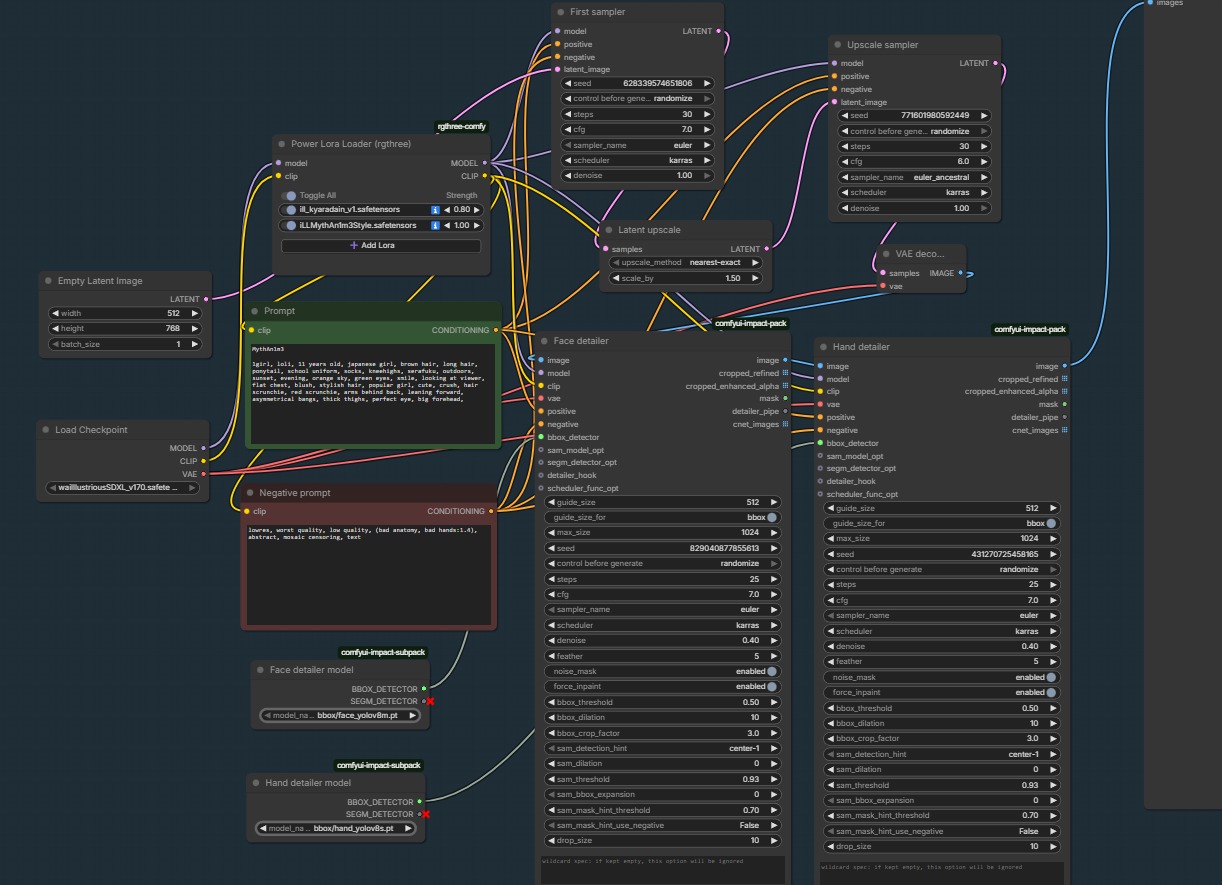The image size is (1222, 885).
Task: Click the scale_by 1.50 field in Latent upscale
Action: (685, 278)
